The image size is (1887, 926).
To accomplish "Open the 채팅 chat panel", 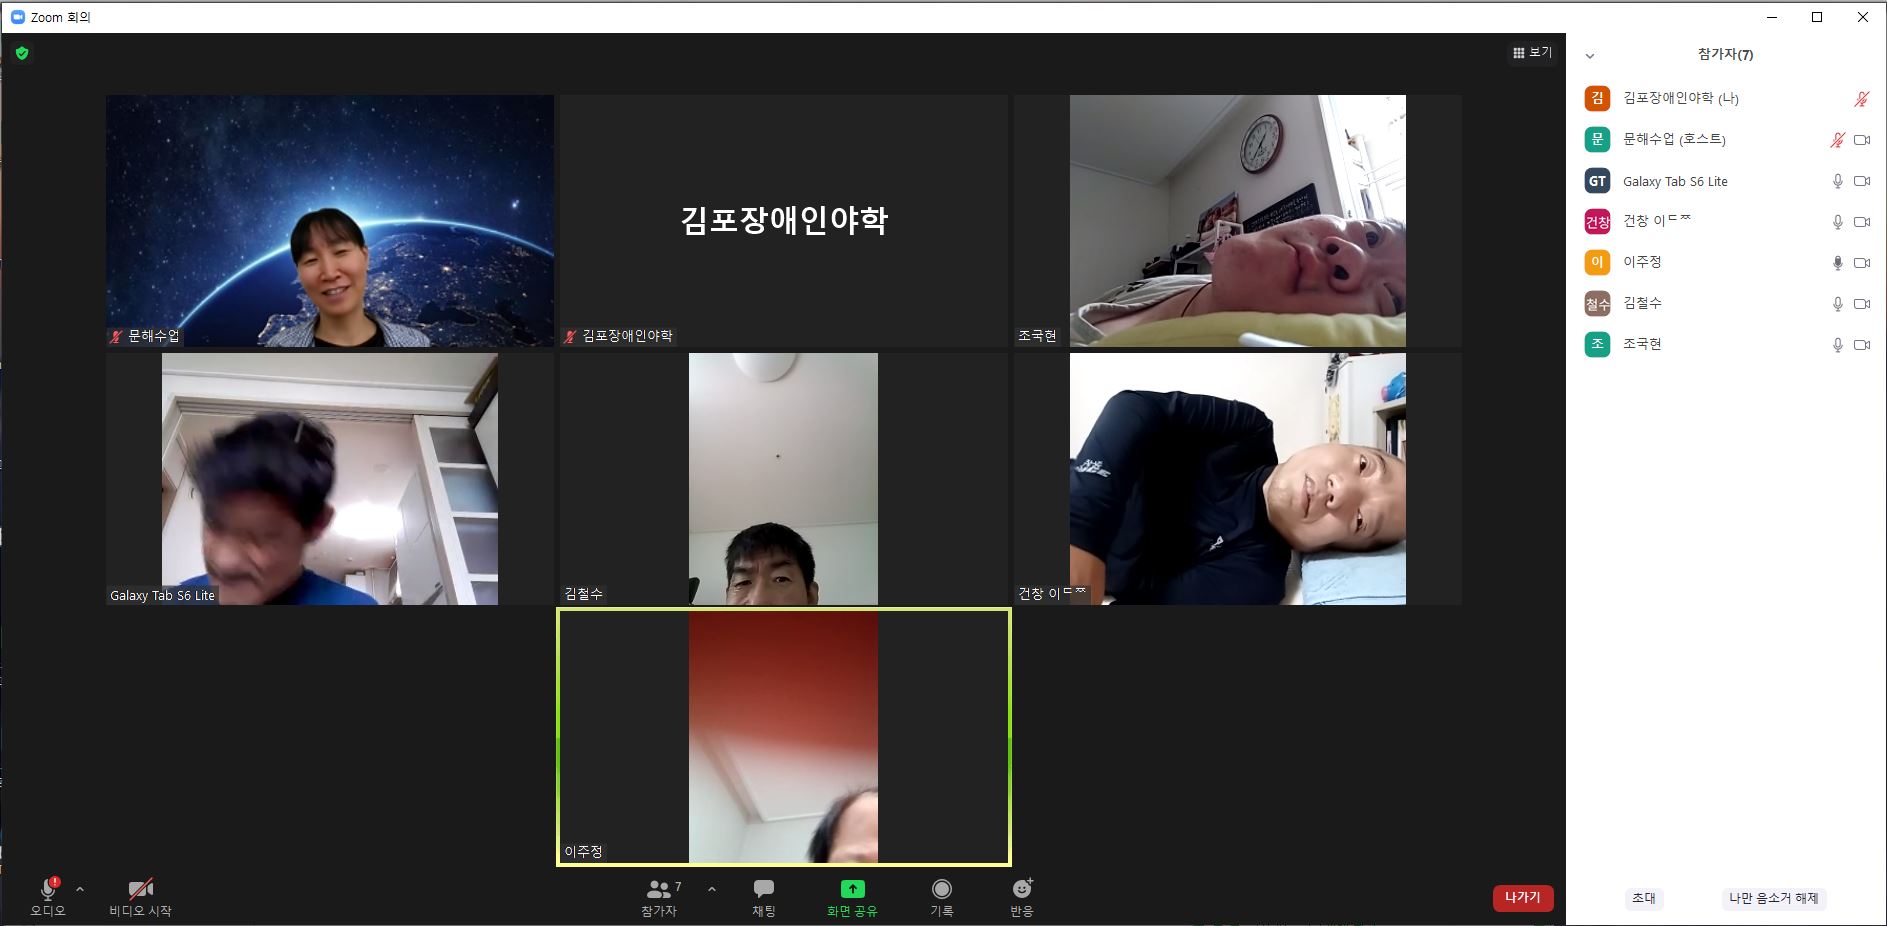I will coord(764,897).
